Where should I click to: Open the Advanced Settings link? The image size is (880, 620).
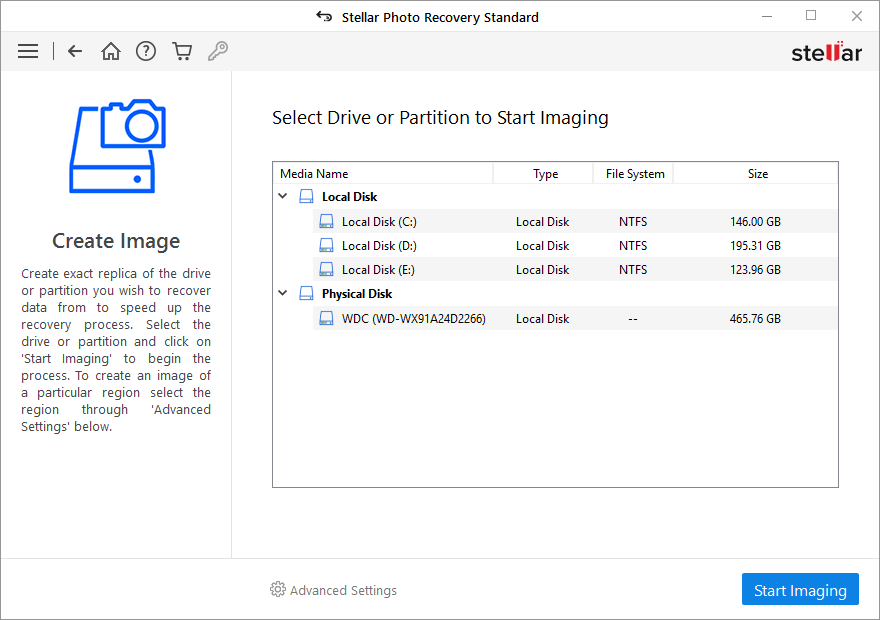click(343, 591)
